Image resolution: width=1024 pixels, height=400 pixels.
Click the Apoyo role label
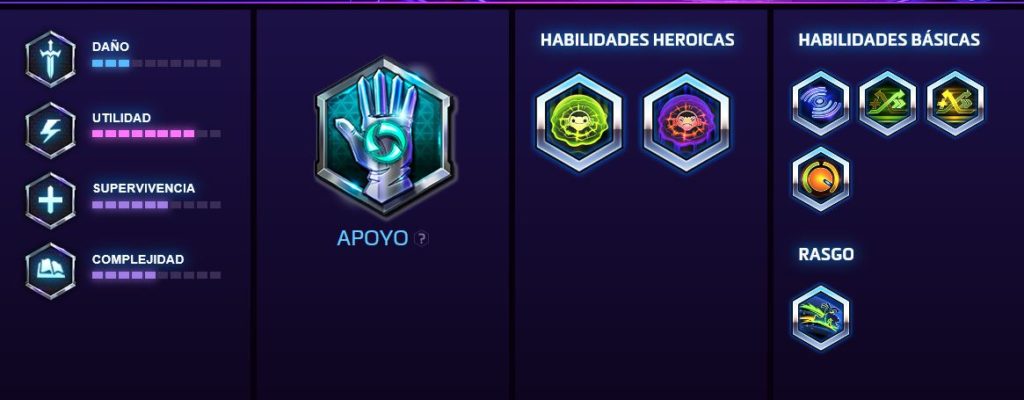coord(372,239)
